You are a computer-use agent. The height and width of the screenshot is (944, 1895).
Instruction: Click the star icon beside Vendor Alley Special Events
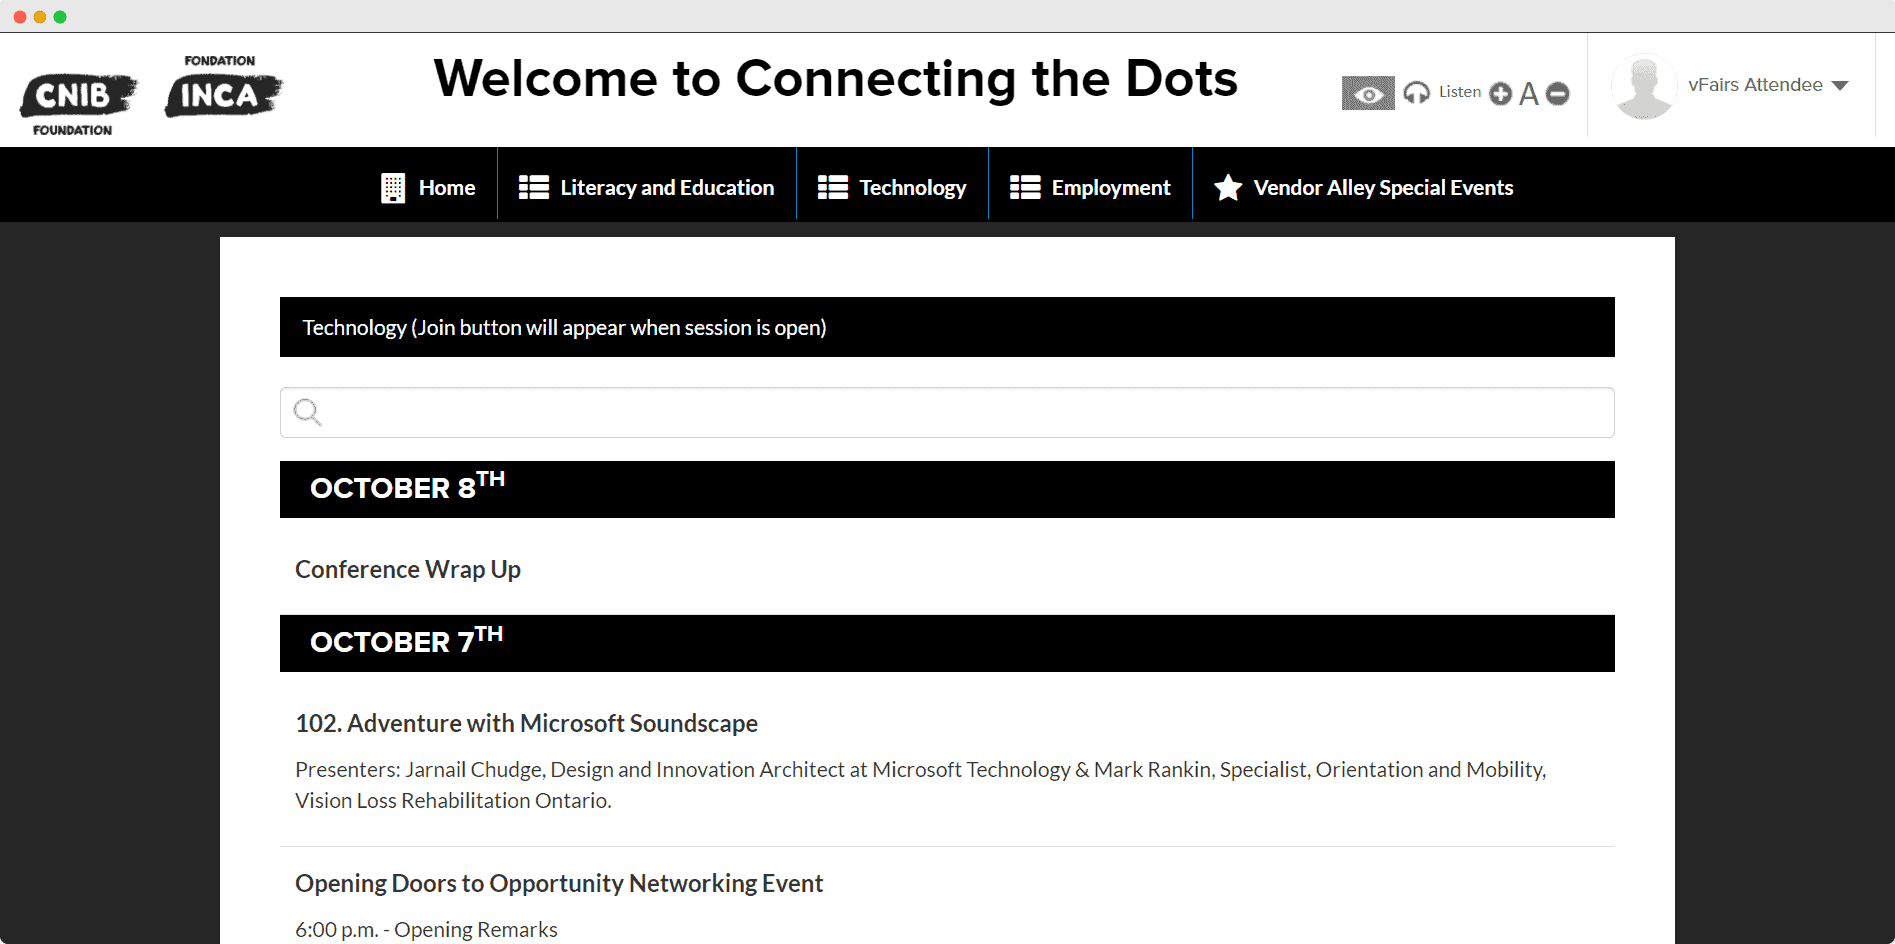pyautogui.click(x=1226, y=187)
